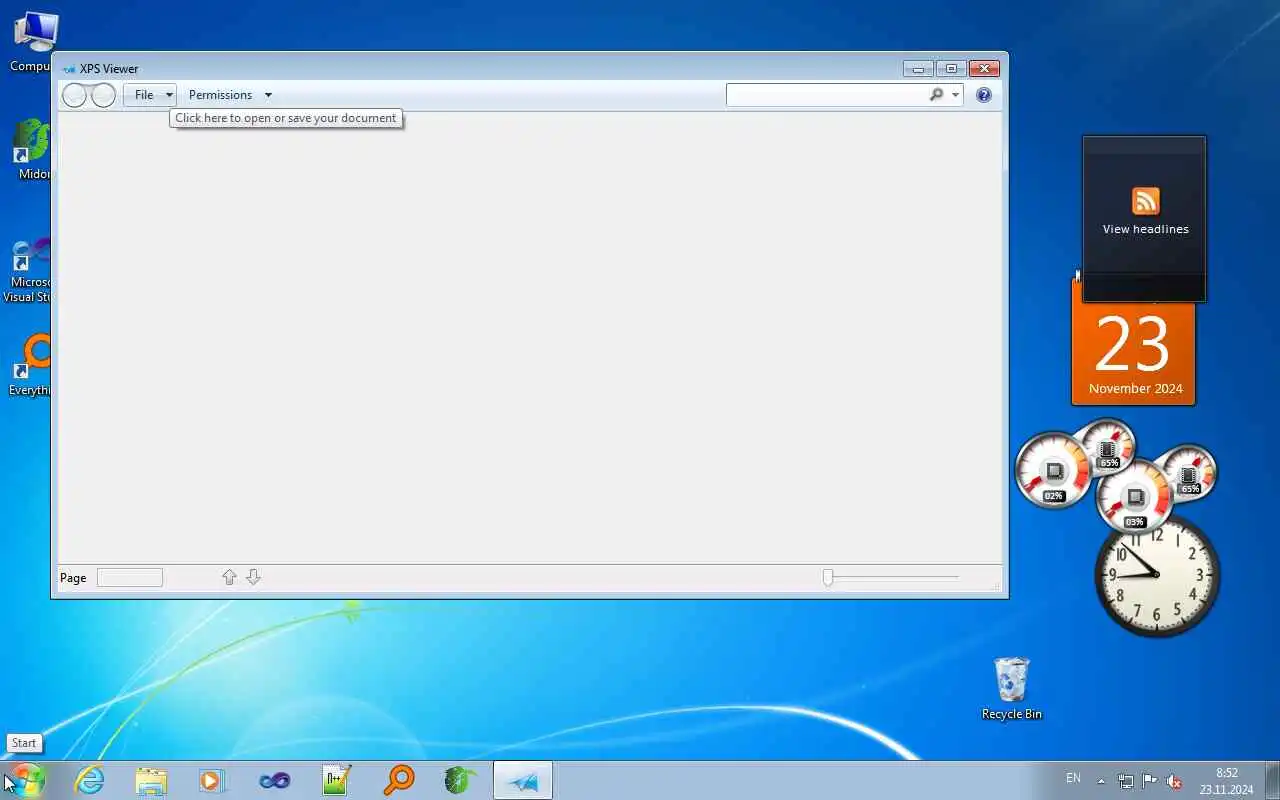Image resolution: width=1280 pixels, height=800 pixels.
Task: Expand the search options arrow
Action: (x=956, y=95)
